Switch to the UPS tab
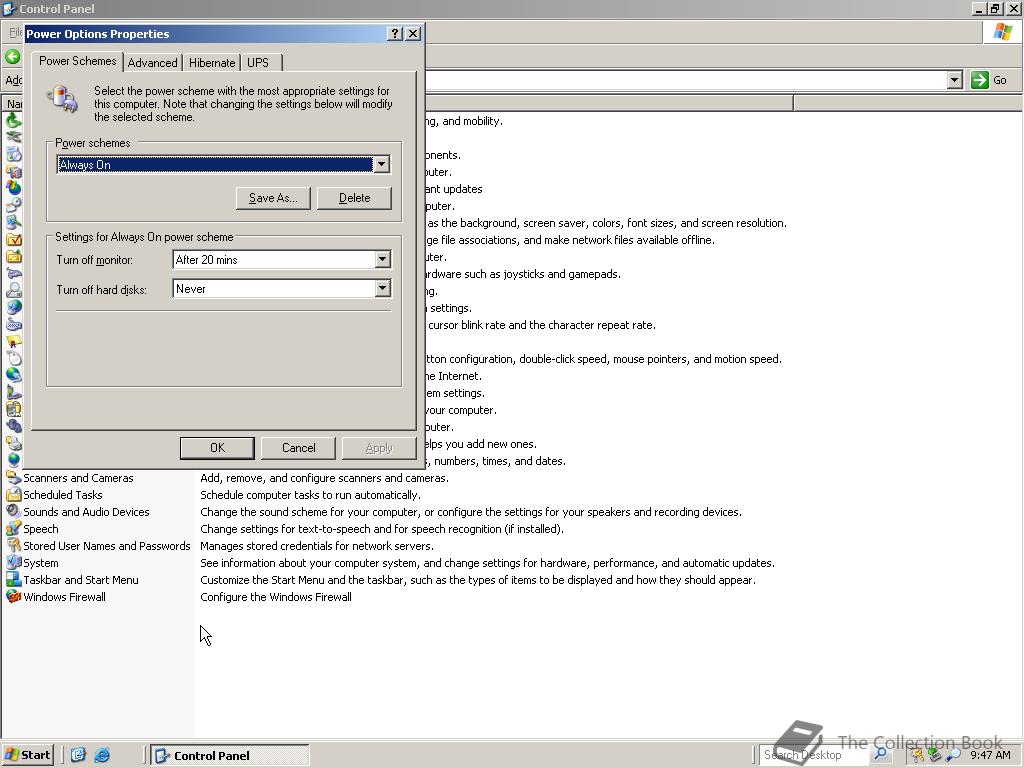This screenshot has width=1024, height=768. click(x=258, y=63)
